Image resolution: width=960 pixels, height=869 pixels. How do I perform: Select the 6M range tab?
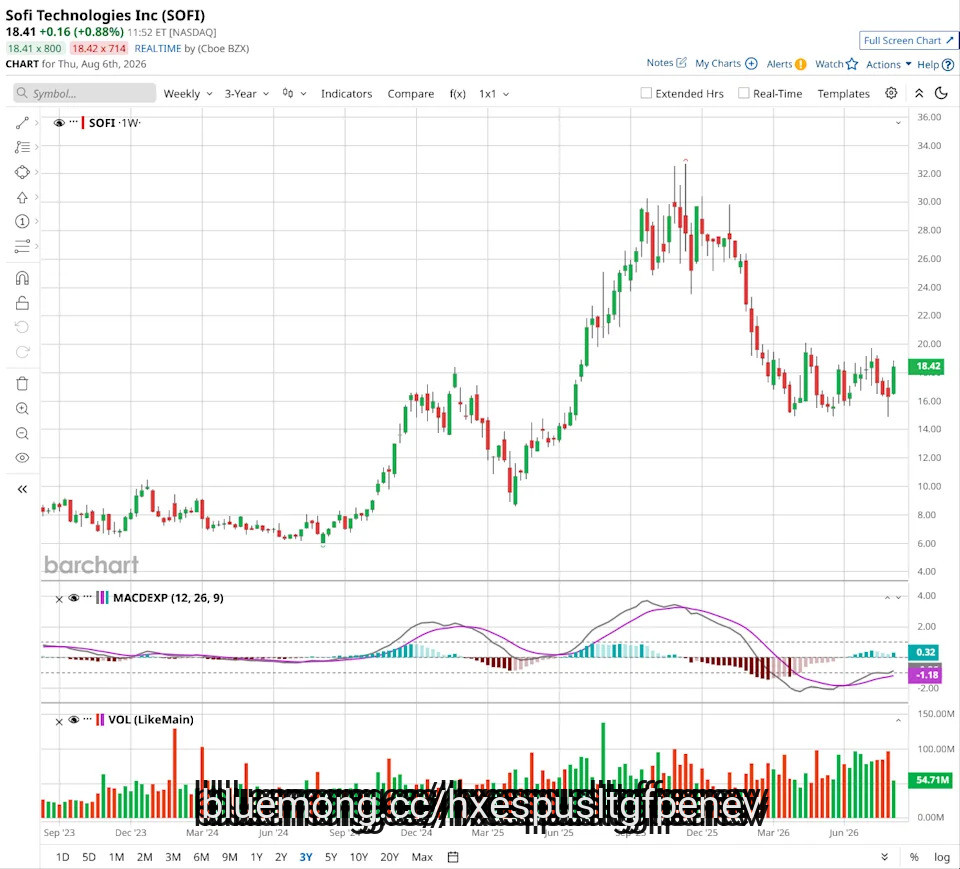point(201,857)
